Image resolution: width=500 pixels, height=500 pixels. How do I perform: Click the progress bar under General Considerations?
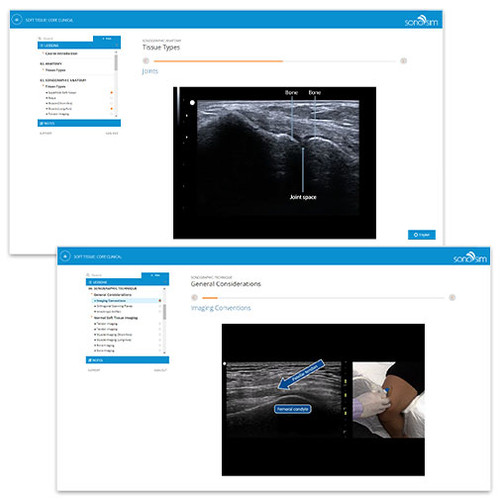pyautogui.click(x=323, y=298)
